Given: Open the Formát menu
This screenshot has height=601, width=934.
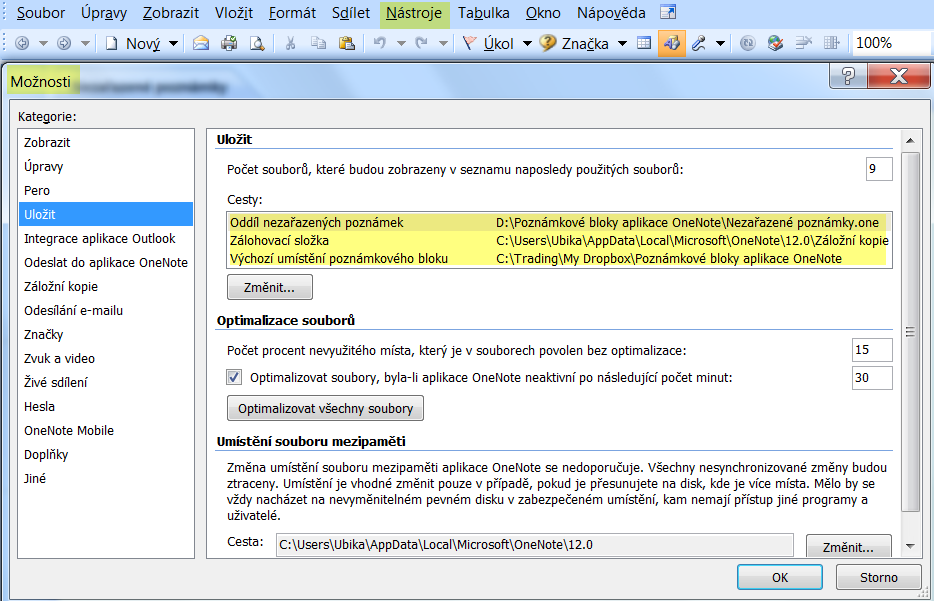Looking at the screenshot, I should pos(292,13).
